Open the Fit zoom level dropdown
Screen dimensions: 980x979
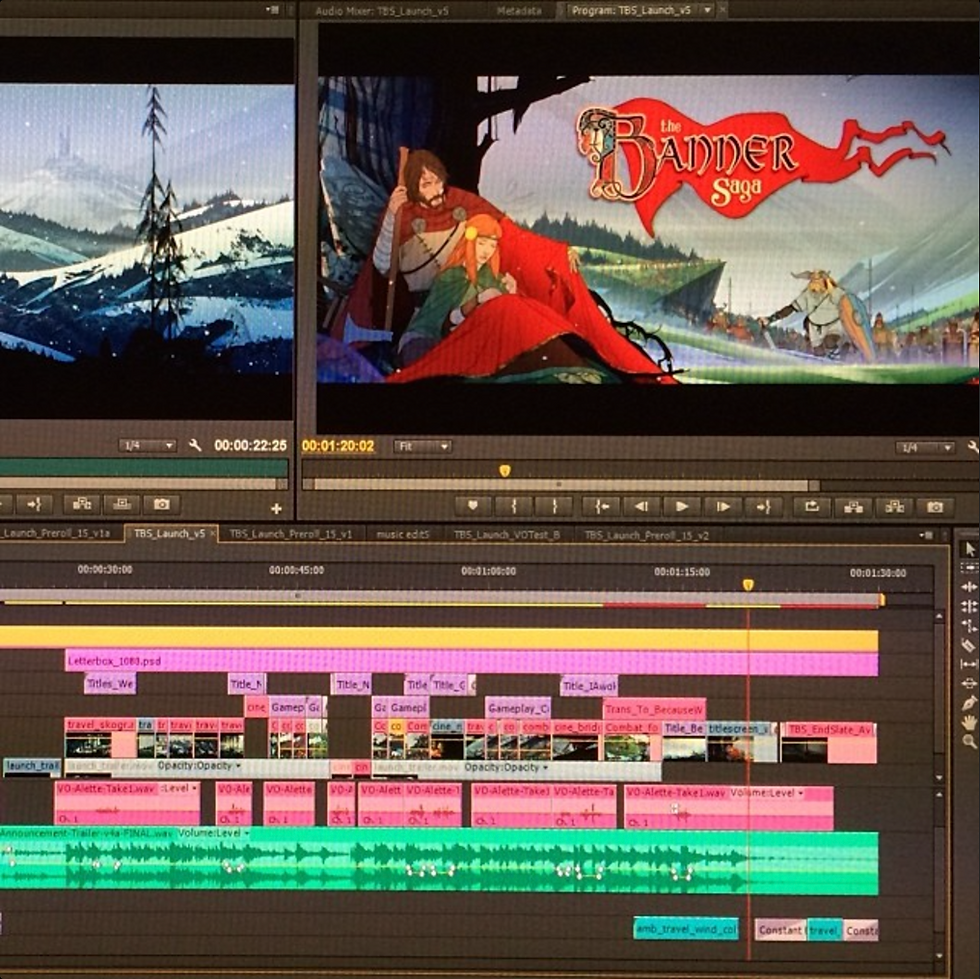(422, 446)
